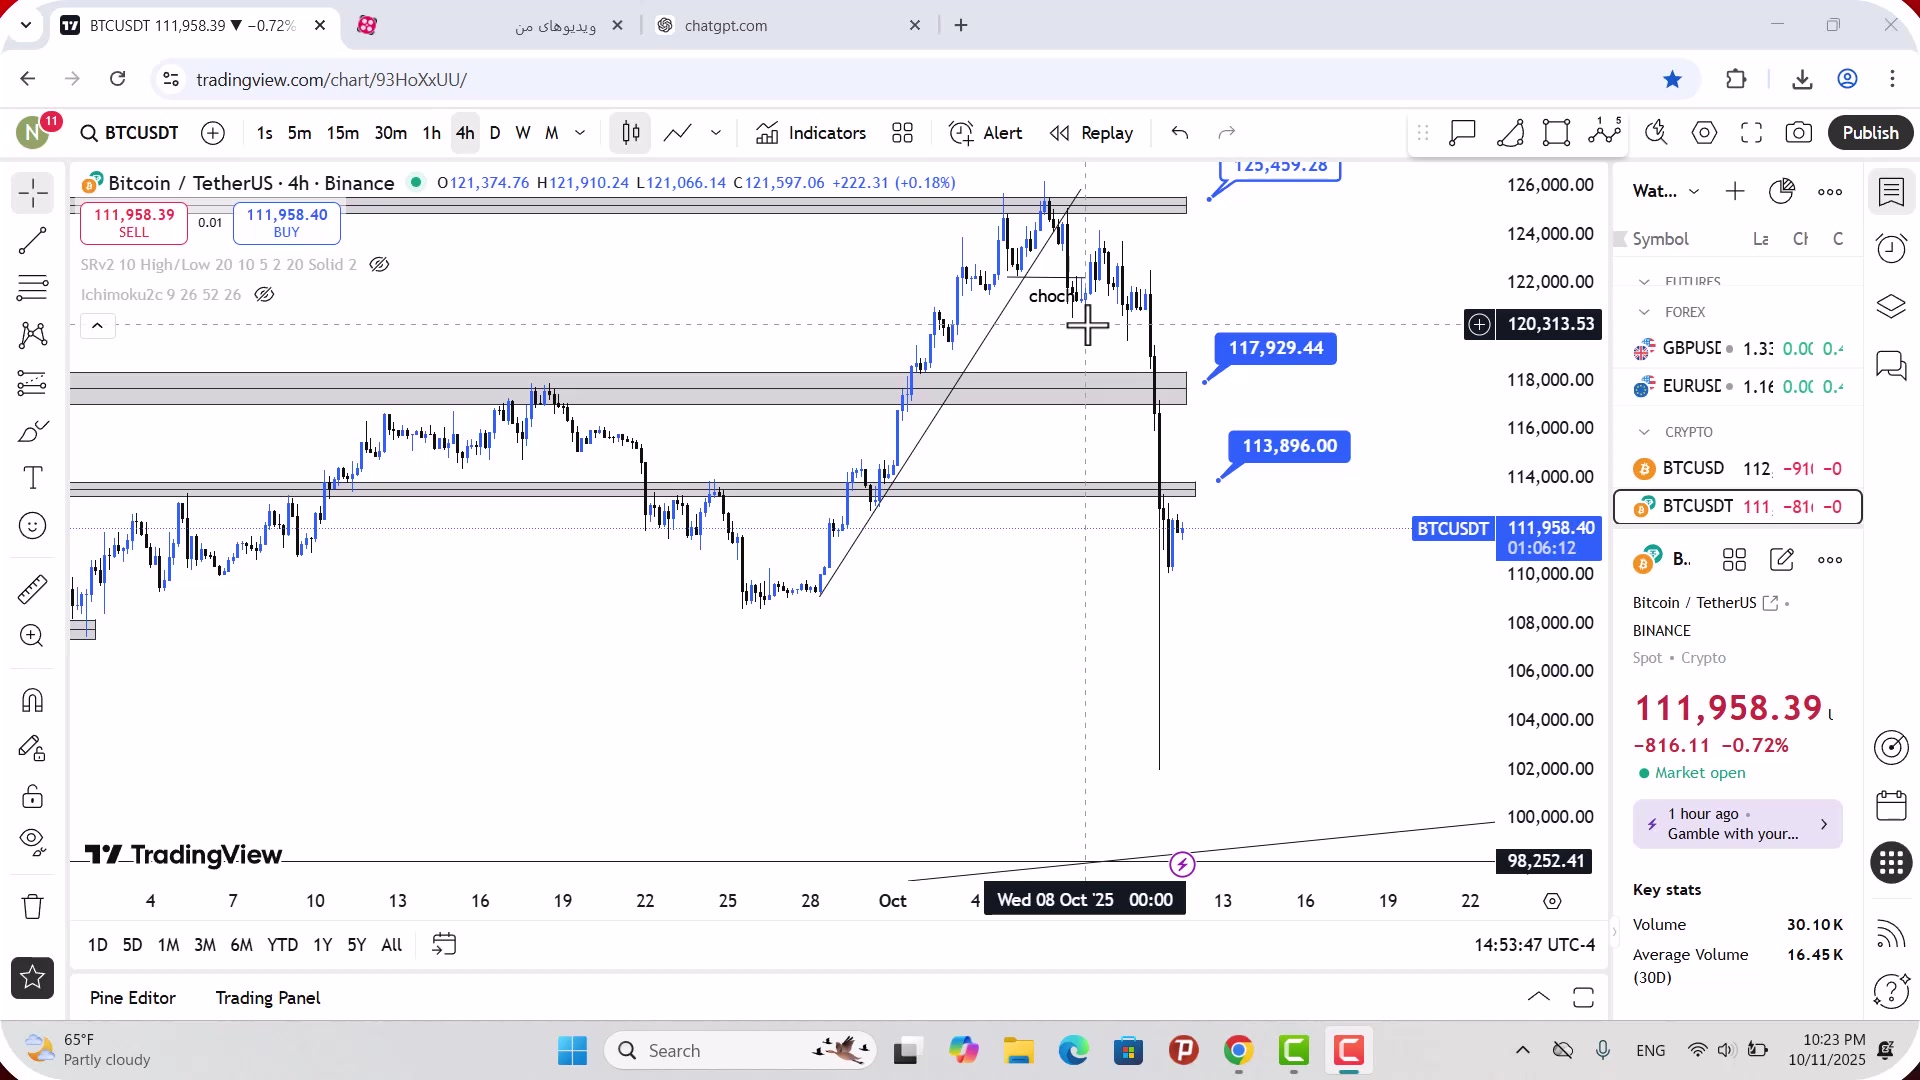
Task: Select the 15m timeframe
Action: [342, 133]
